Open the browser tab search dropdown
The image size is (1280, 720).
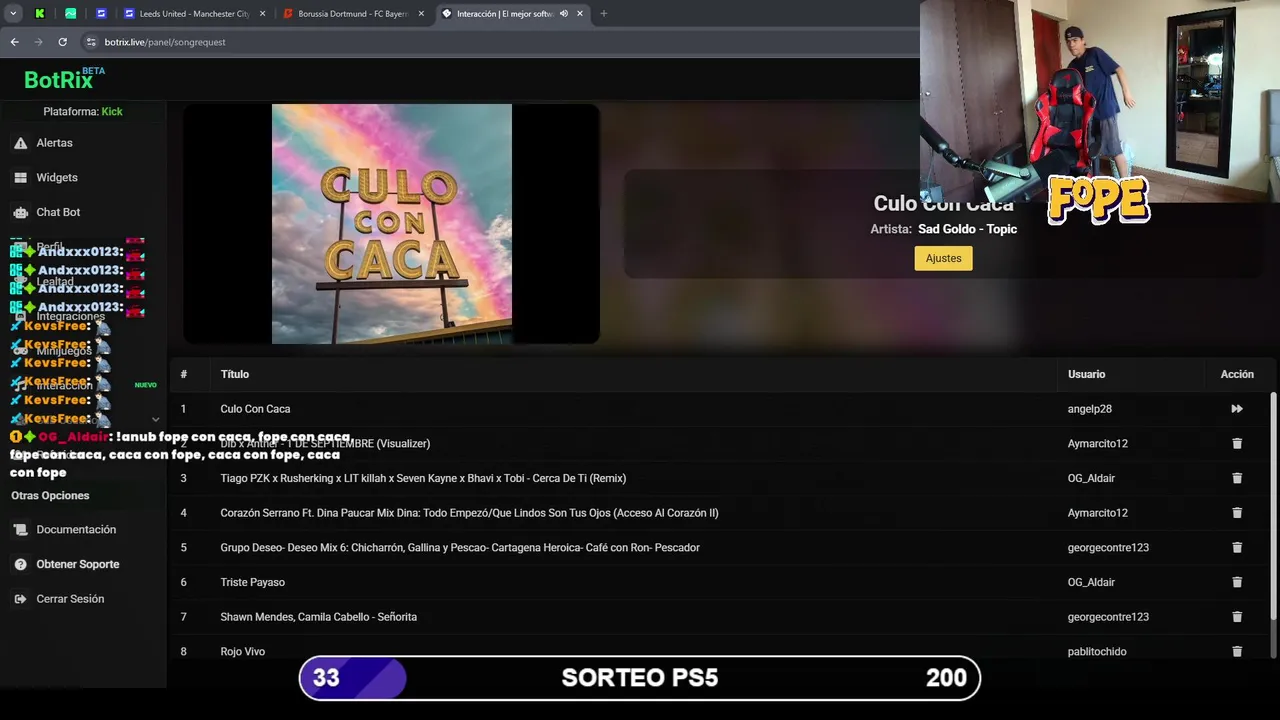pos(13,14)
